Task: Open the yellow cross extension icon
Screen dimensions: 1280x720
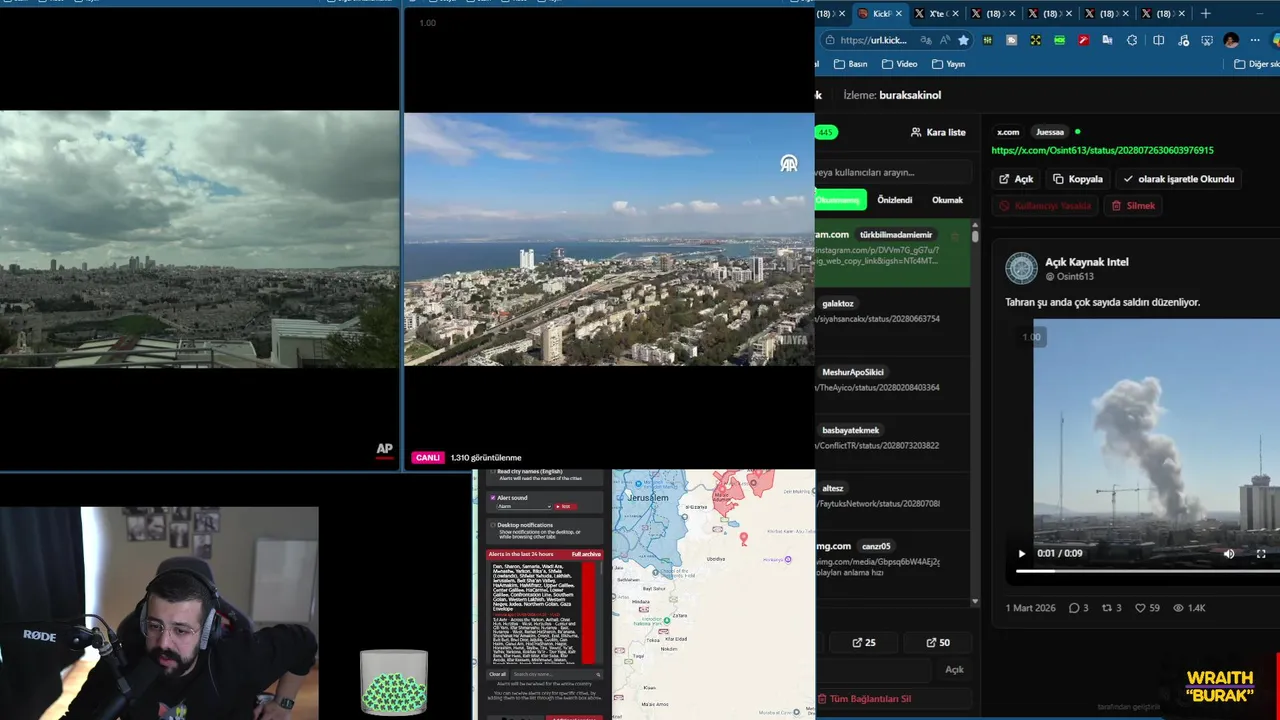Action: click(x=1035, y=40)
